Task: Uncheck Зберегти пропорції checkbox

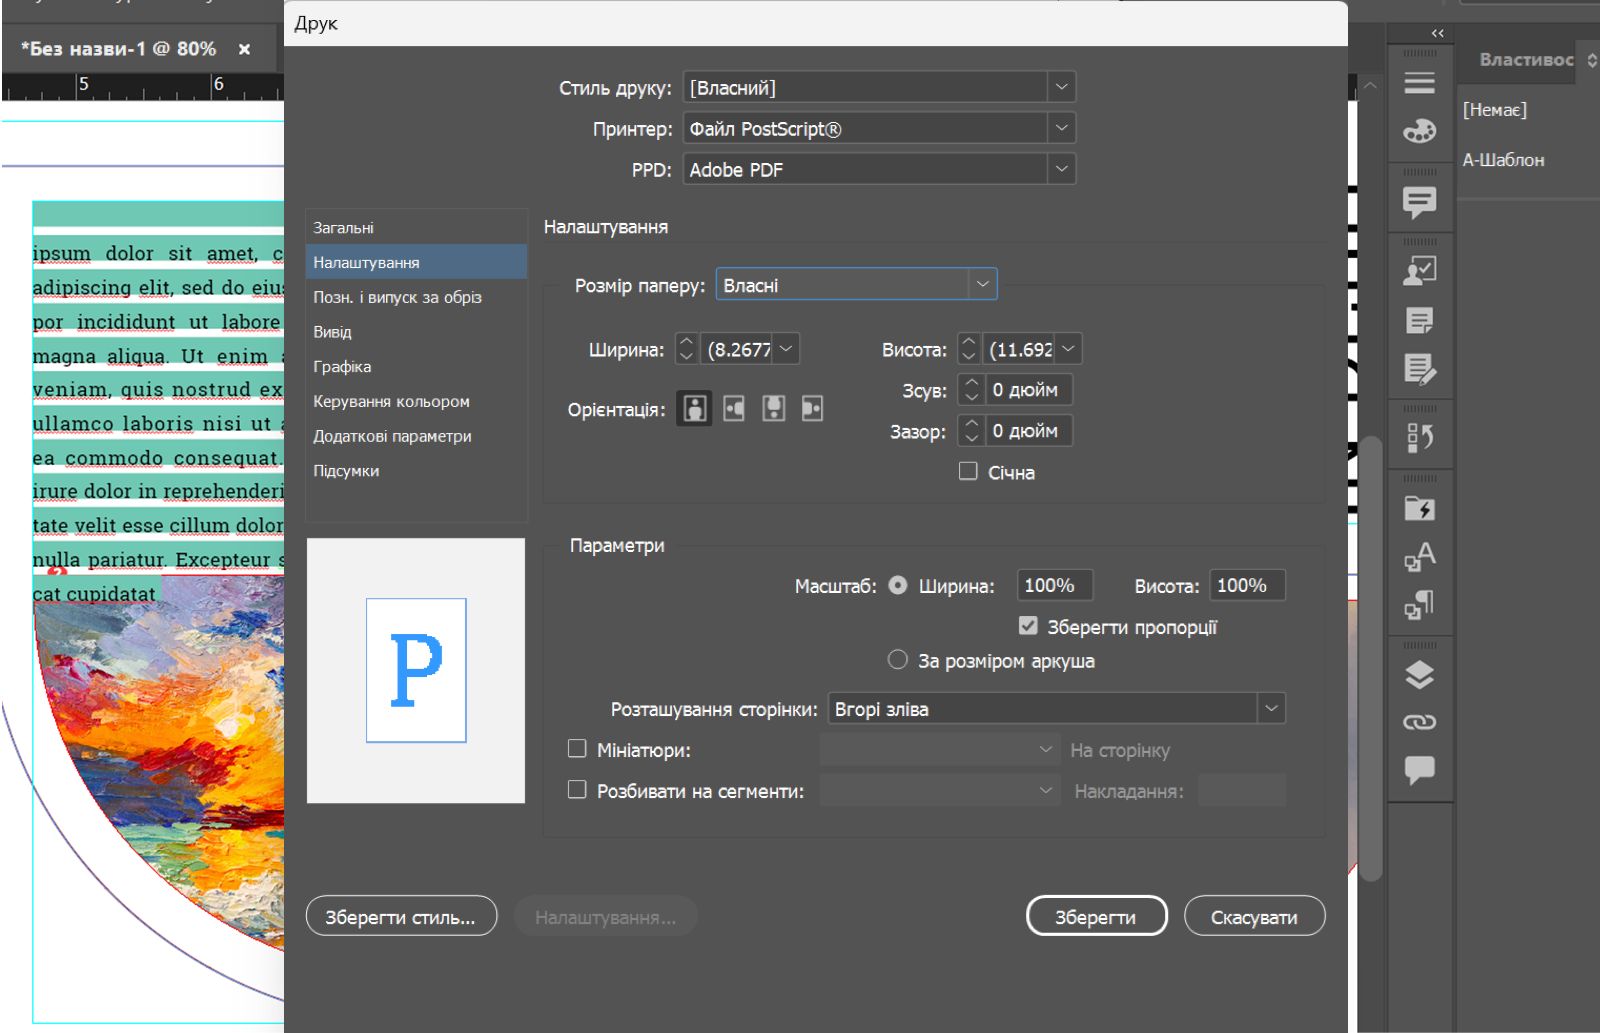Action: pyautogui.click(x=1028, y=626)
